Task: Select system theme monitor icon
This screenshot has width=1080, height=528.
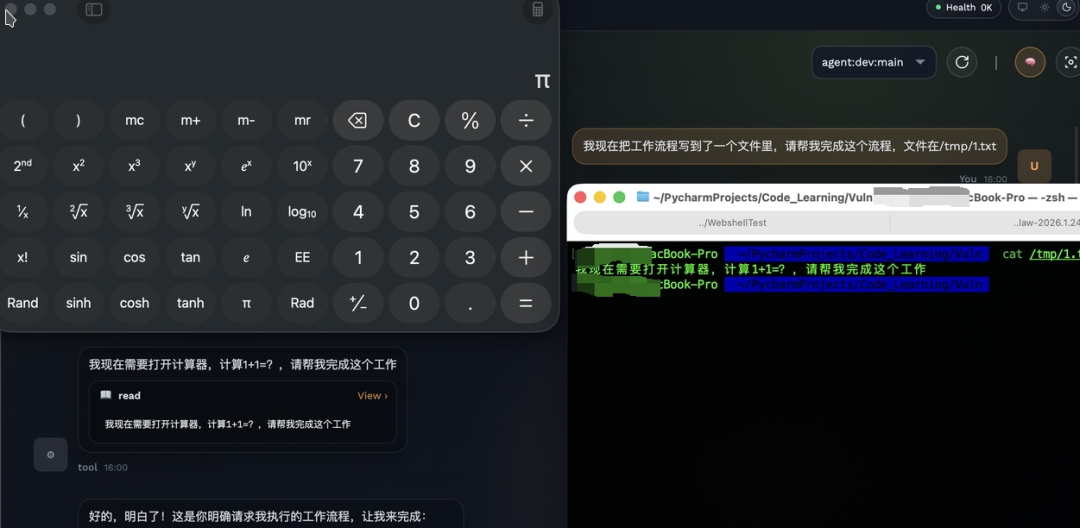Action: click(x=1022, y=7)
